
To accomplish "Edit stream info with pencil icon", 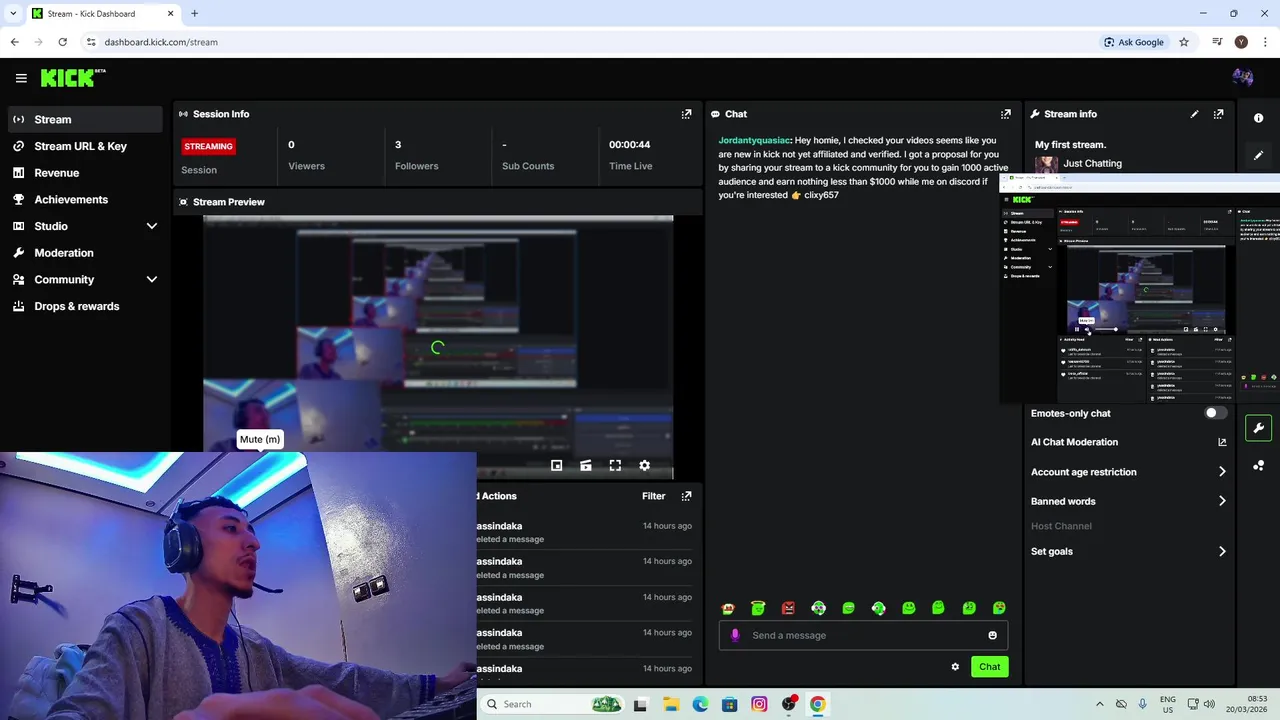I will tap(1194, 114).
